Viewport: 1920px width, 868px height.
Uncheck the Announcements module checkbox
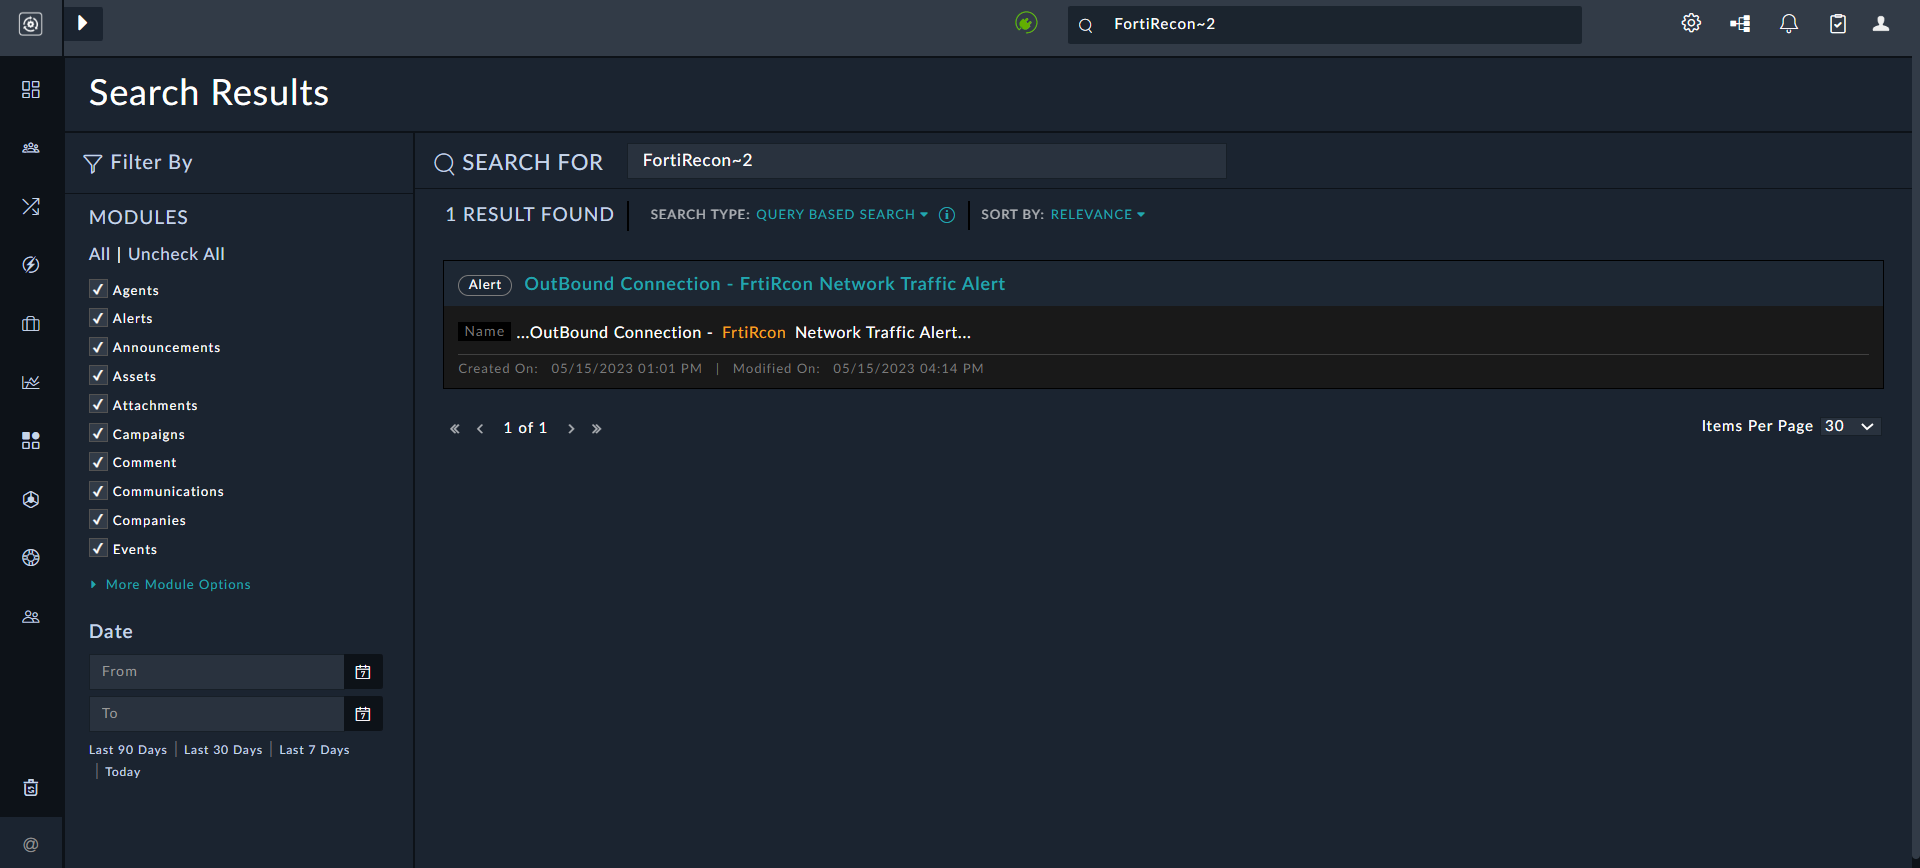click(x=98, y=347)
